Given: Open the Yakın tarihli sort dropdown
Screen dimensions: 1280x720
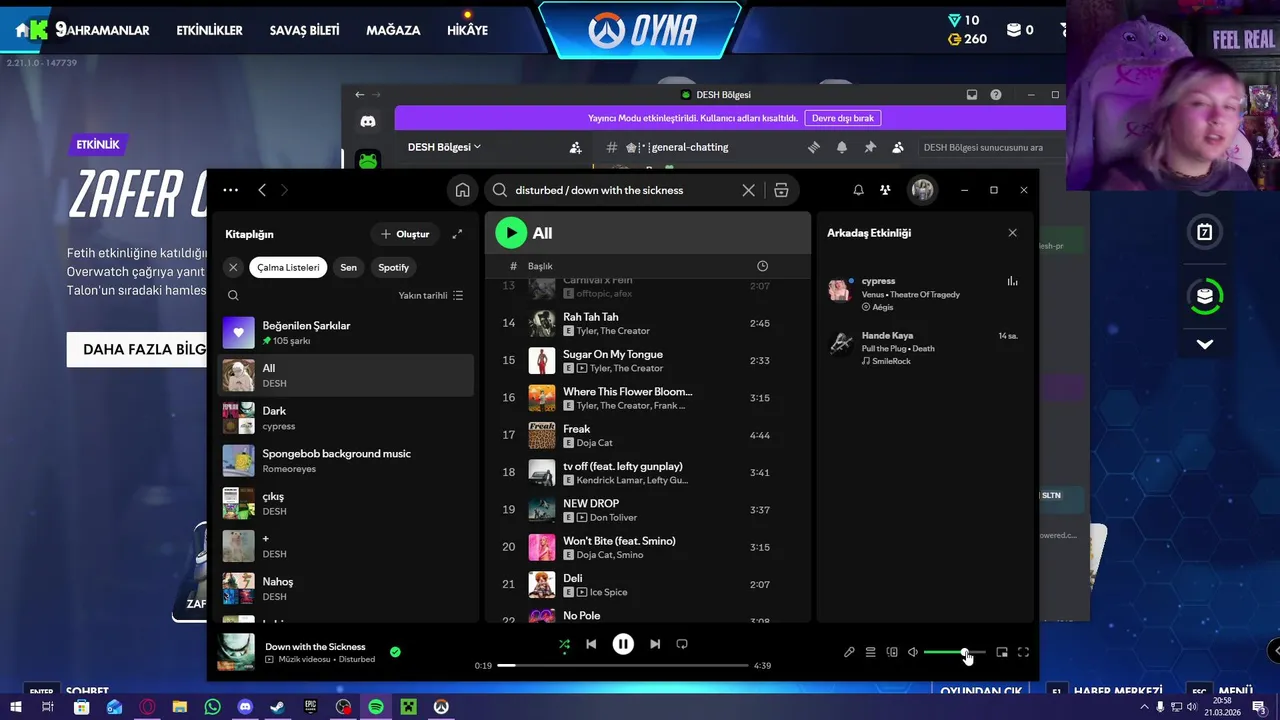Looking at the screenshot, I should [x=431, y=295].
